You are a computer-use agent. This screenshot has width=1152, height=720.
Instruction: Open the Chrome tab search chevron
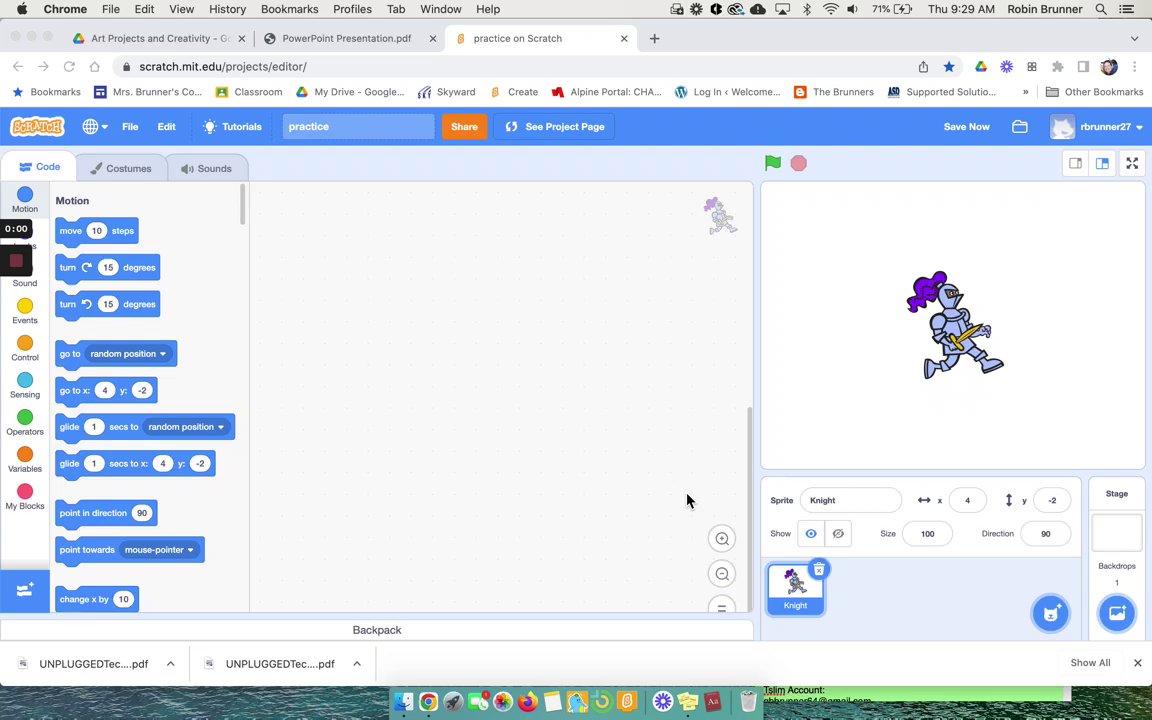click(1134, 38)
